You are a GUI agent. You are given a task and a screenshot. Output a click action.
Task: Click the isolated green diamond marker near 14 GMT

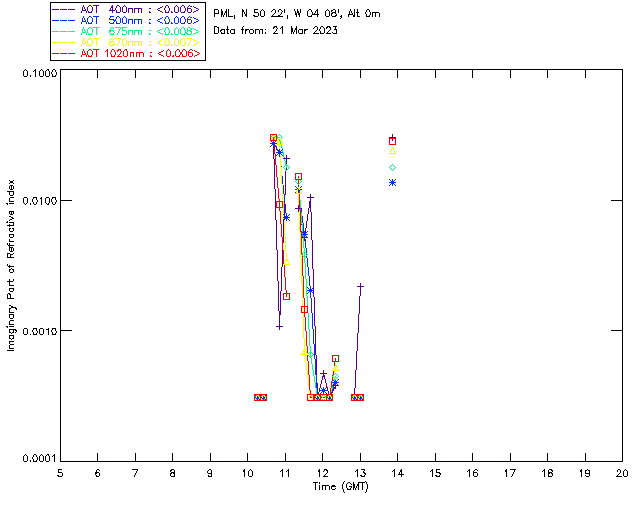click(x=393, y=167)
